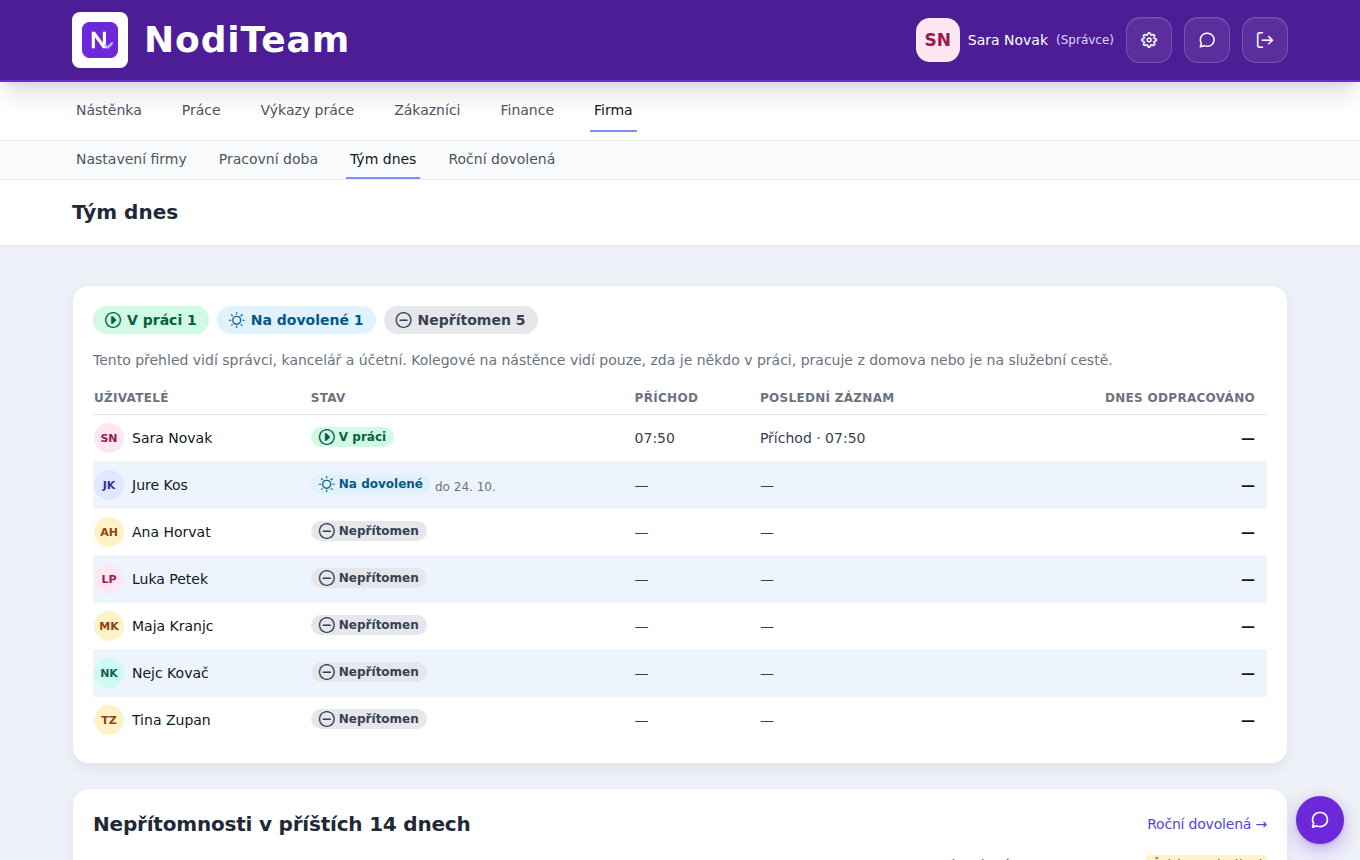Click the NodiTeam brand name
The image size is (1360, 860).
247,40
